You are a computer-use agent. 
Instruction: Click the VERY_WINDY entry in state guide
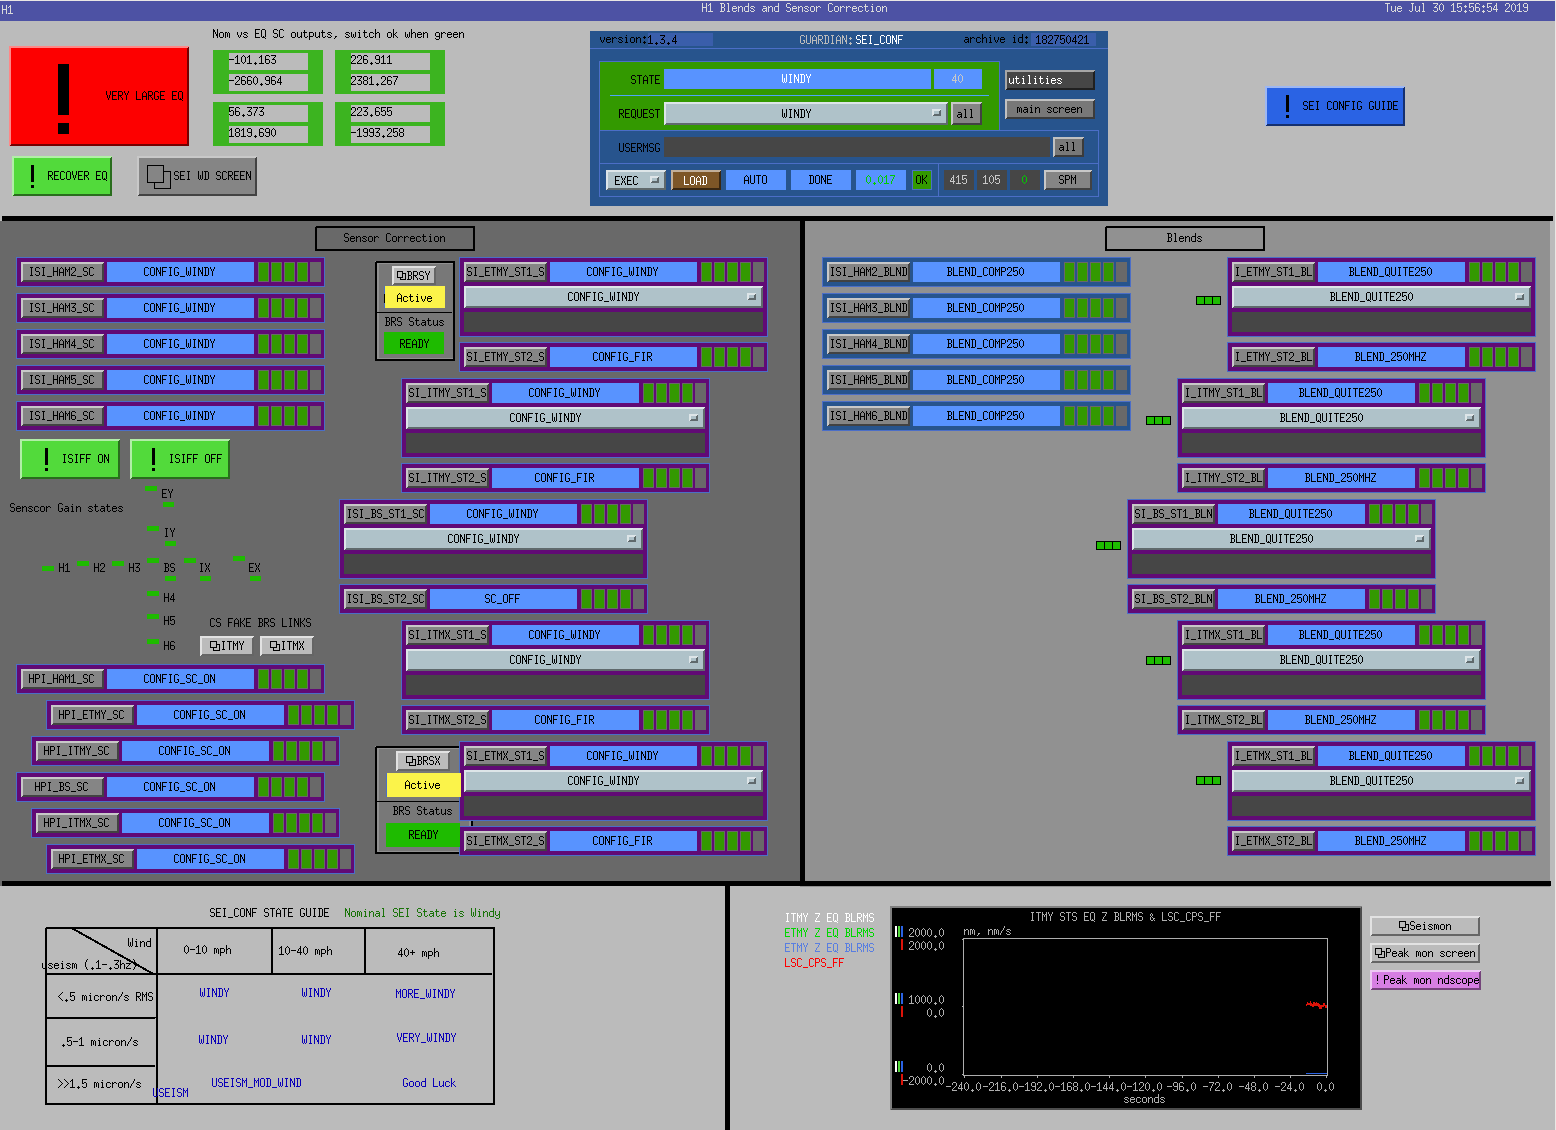(x=427, y=1038)
